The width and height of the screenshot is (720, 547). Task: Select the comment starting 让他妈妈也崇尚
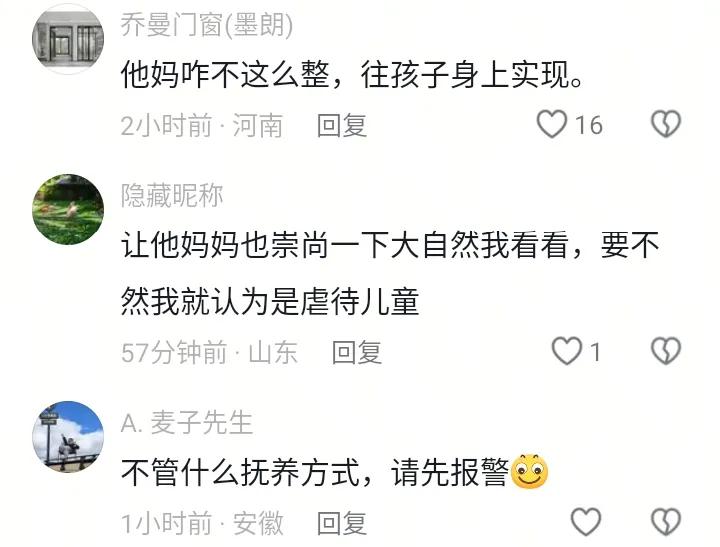tap(390, 273)
